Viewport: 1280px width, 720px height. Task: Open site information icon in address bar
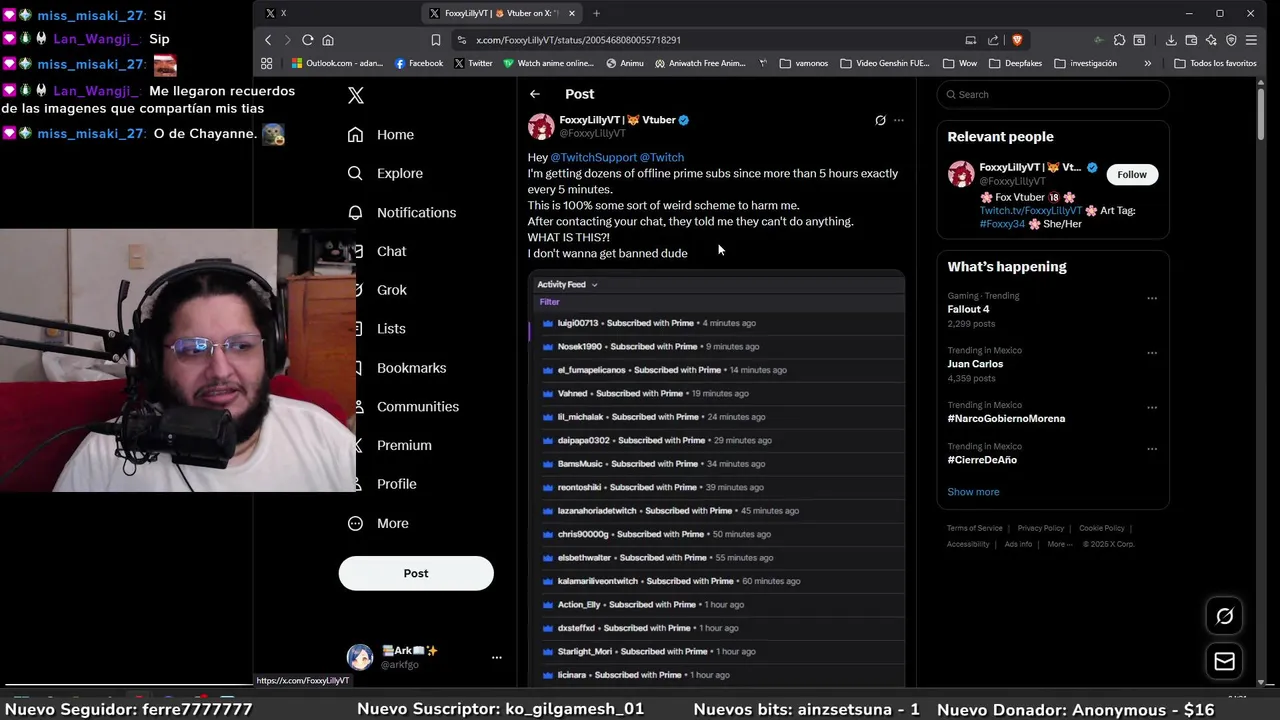click(461, 40)
